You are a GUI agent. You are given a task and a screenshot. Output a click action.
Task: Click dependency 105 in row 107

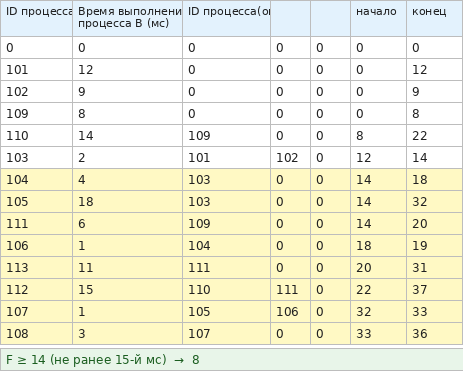click(227, 312)
